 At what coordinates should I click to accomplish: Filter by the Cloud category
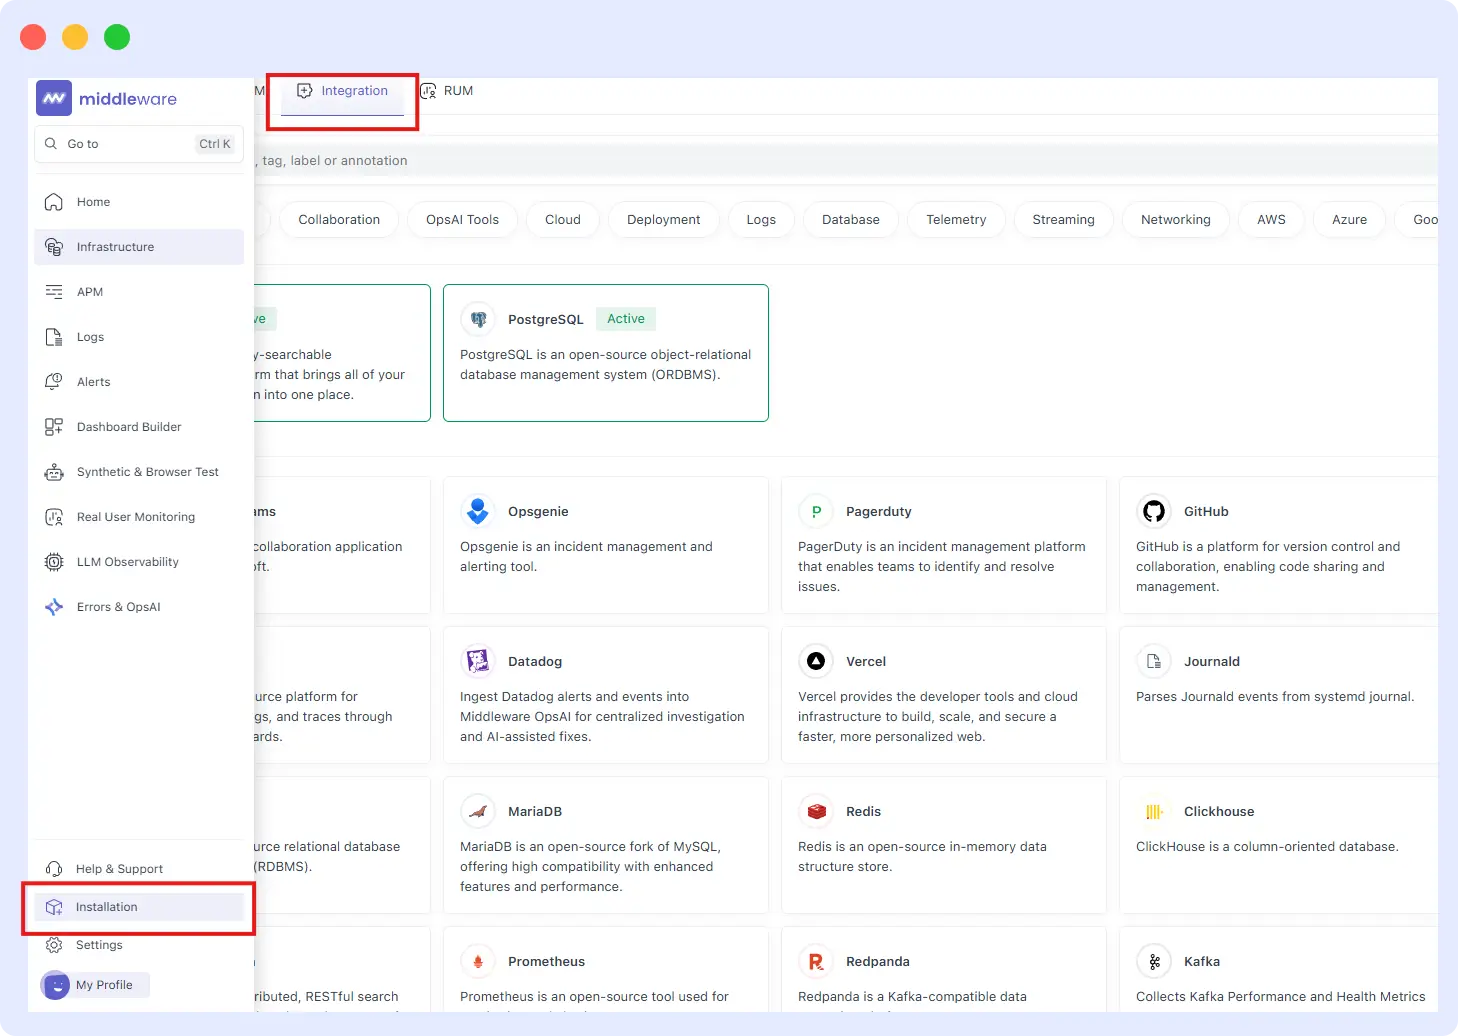[563, 220]
